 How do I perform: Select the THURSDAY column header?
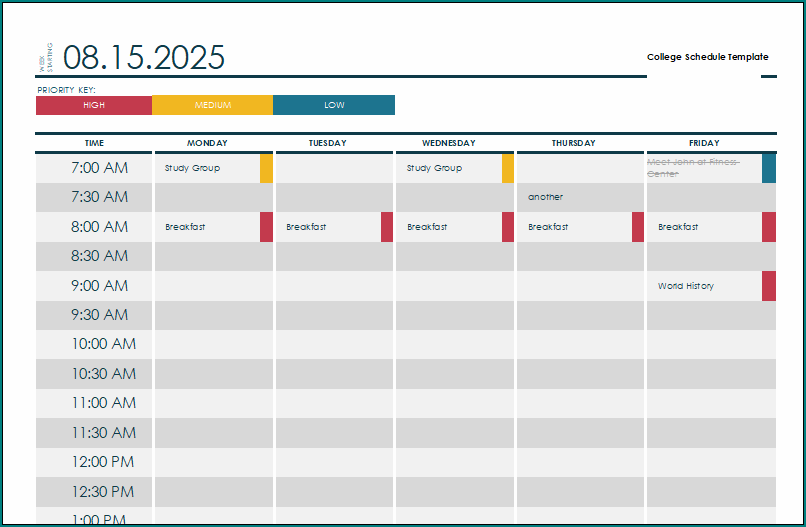pyautogui.click(x=573, y=143)
